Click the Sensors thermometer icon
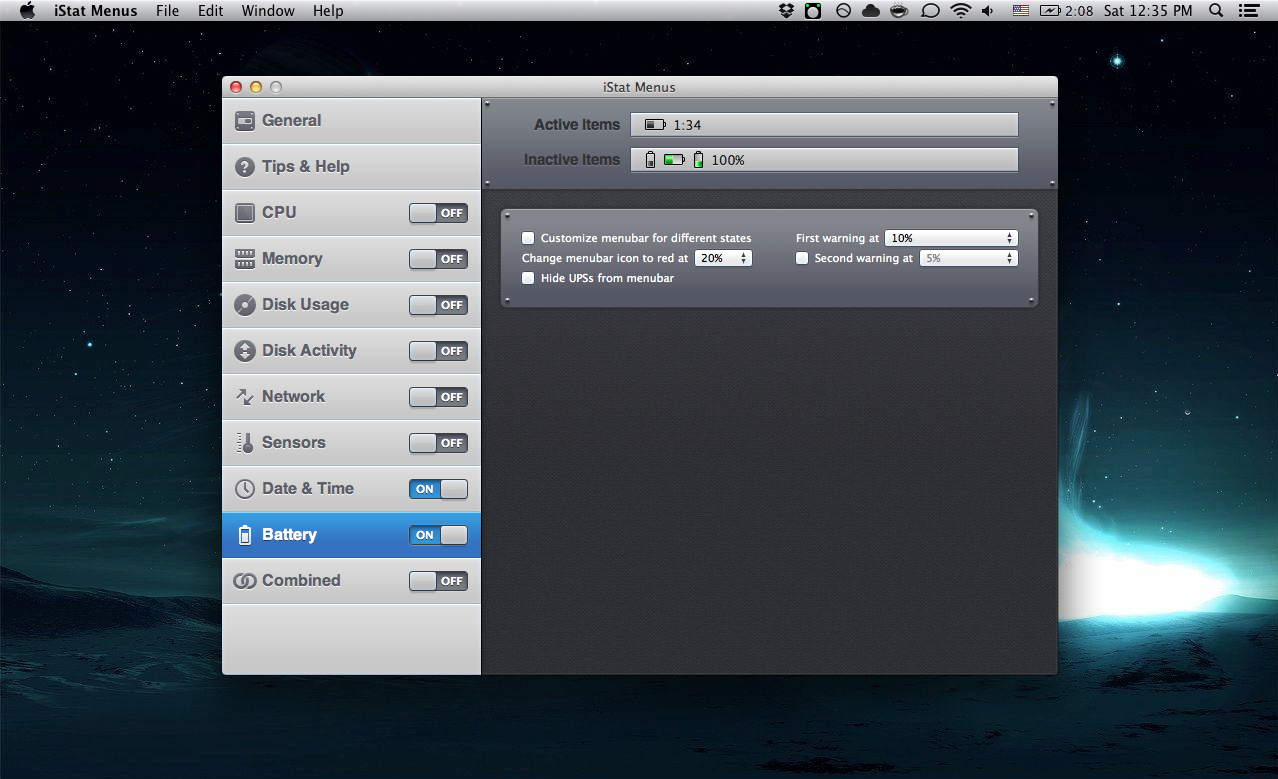The height and width of the screenshot is (779, 1278). click(x=245, y=443)
